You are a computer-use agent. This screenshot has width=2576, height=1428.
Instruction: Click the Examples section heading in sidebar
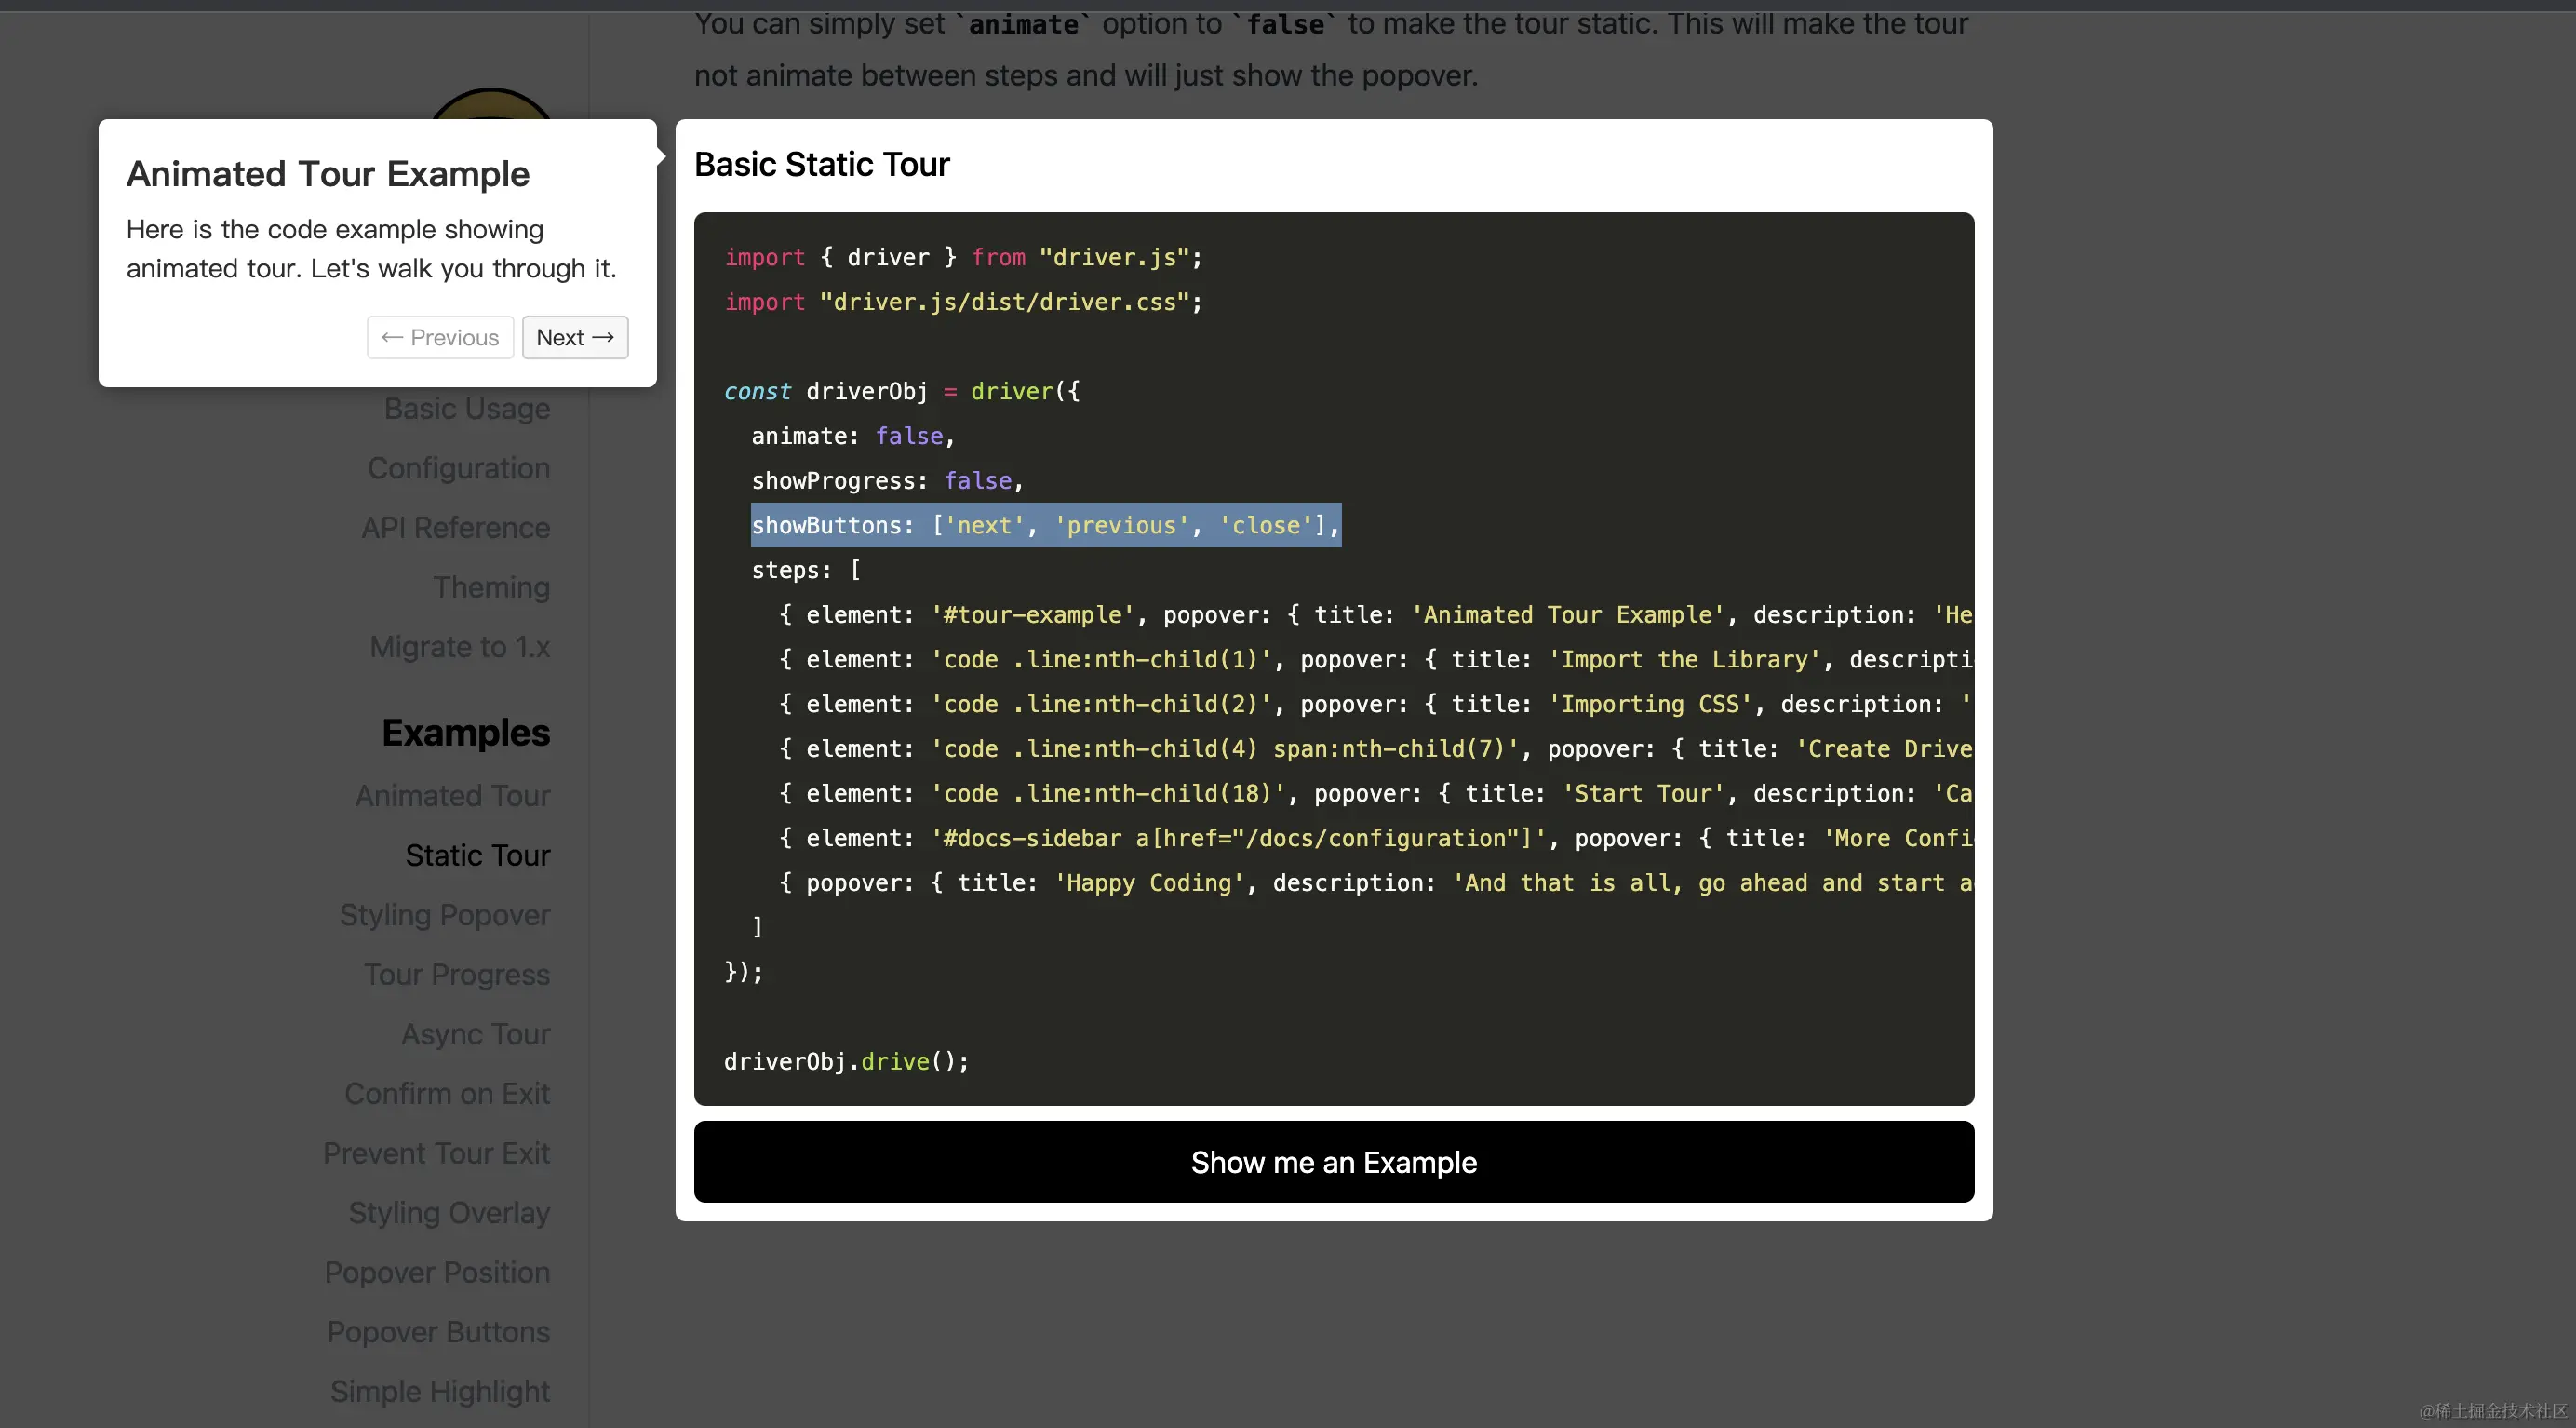(465, 733)
